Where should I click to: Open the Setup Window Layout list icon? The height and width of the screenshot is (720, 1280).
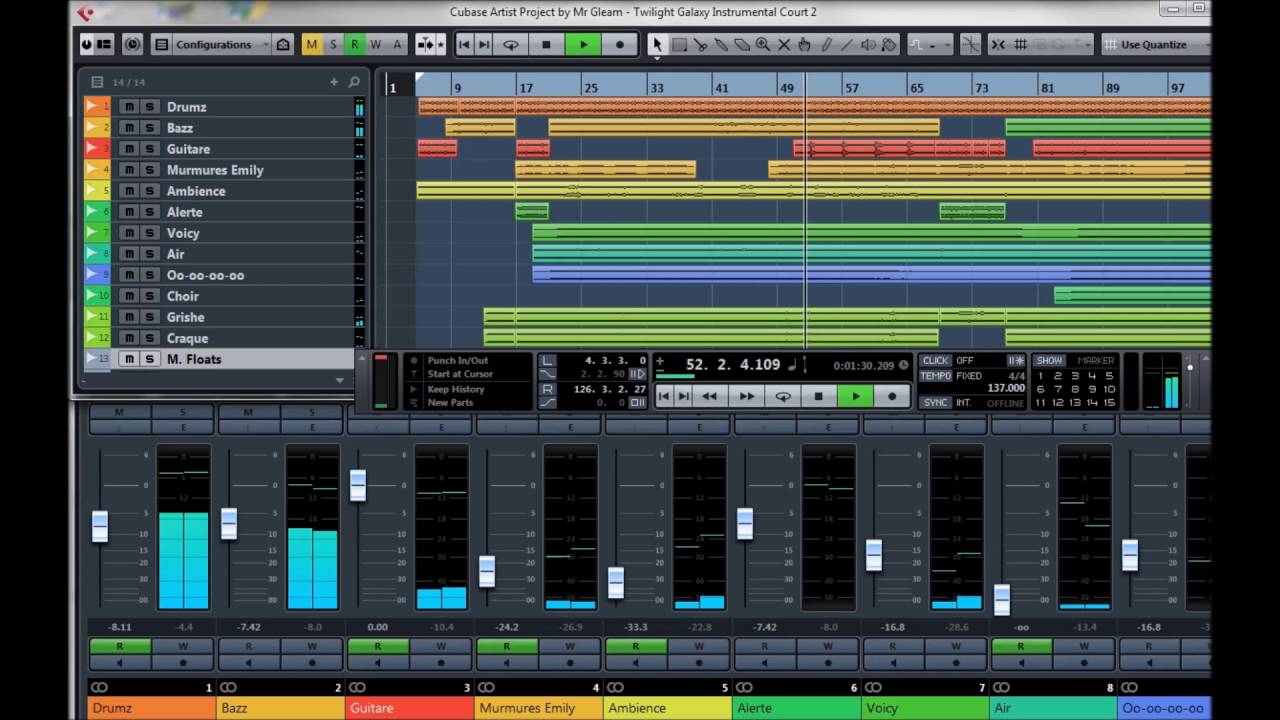(x=161, y=44)
